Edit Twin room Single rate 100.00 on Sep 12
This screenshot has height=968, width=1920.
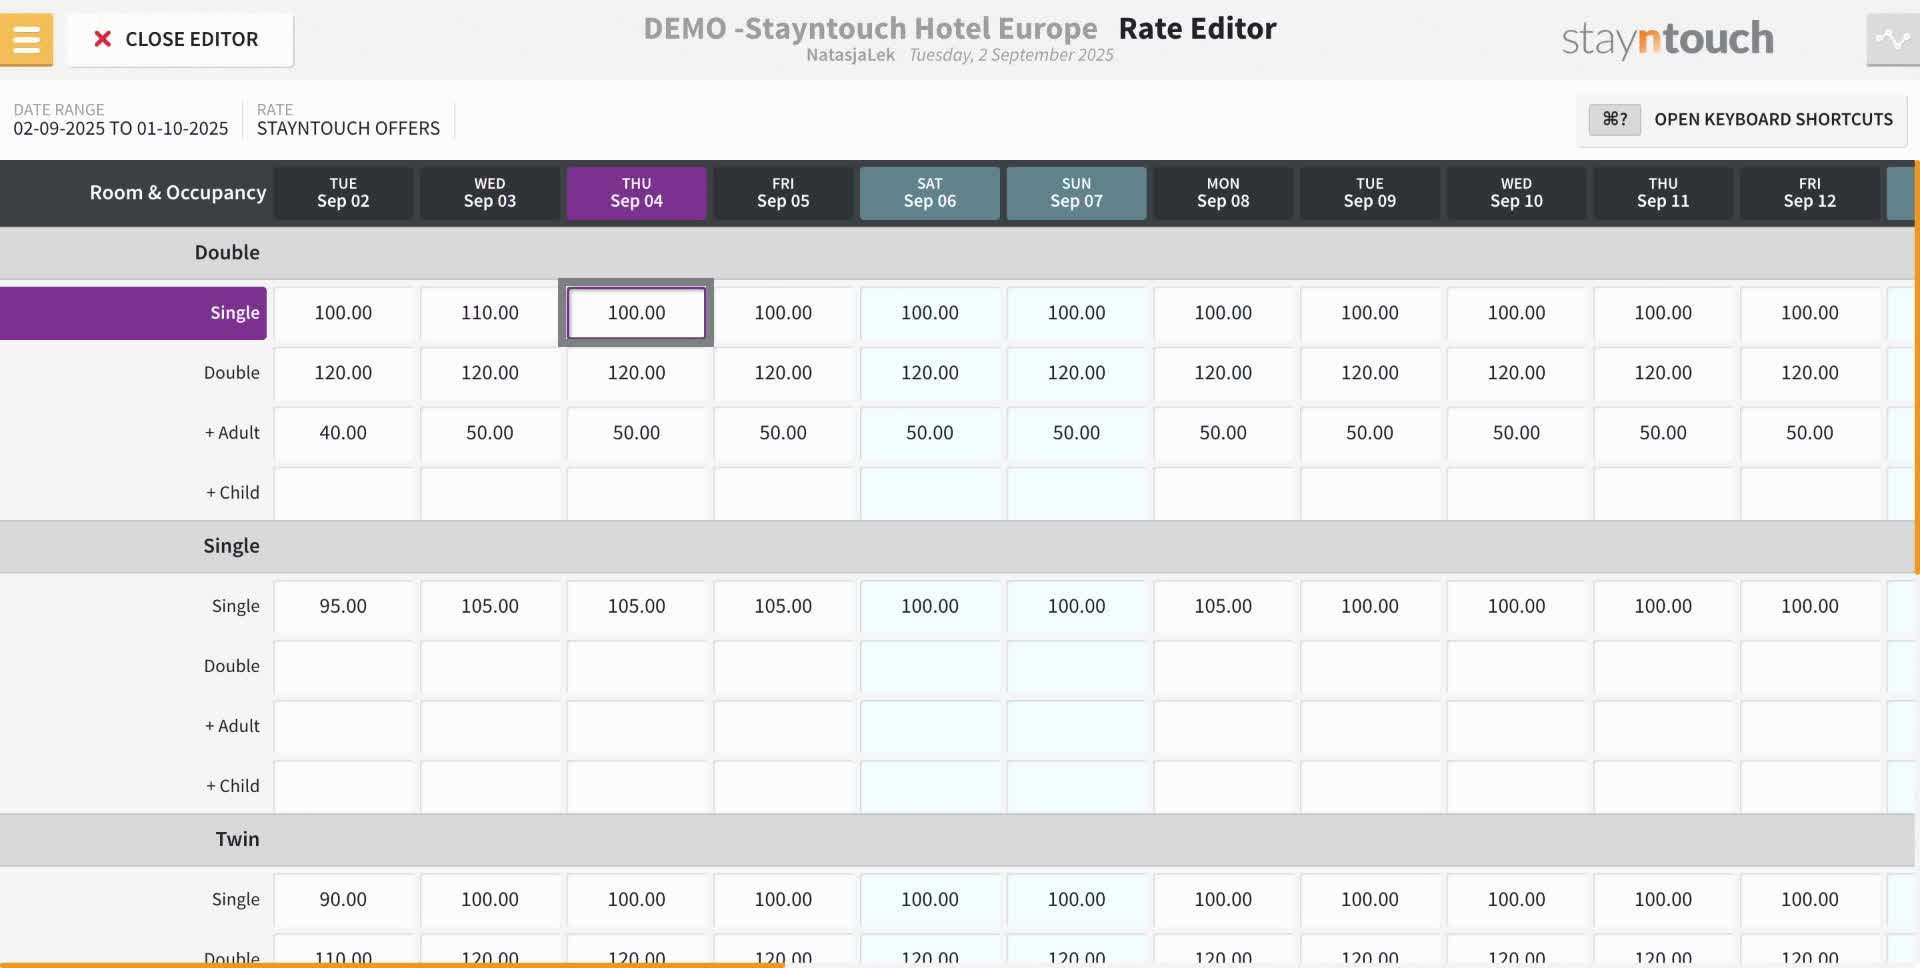[1810, 899]
